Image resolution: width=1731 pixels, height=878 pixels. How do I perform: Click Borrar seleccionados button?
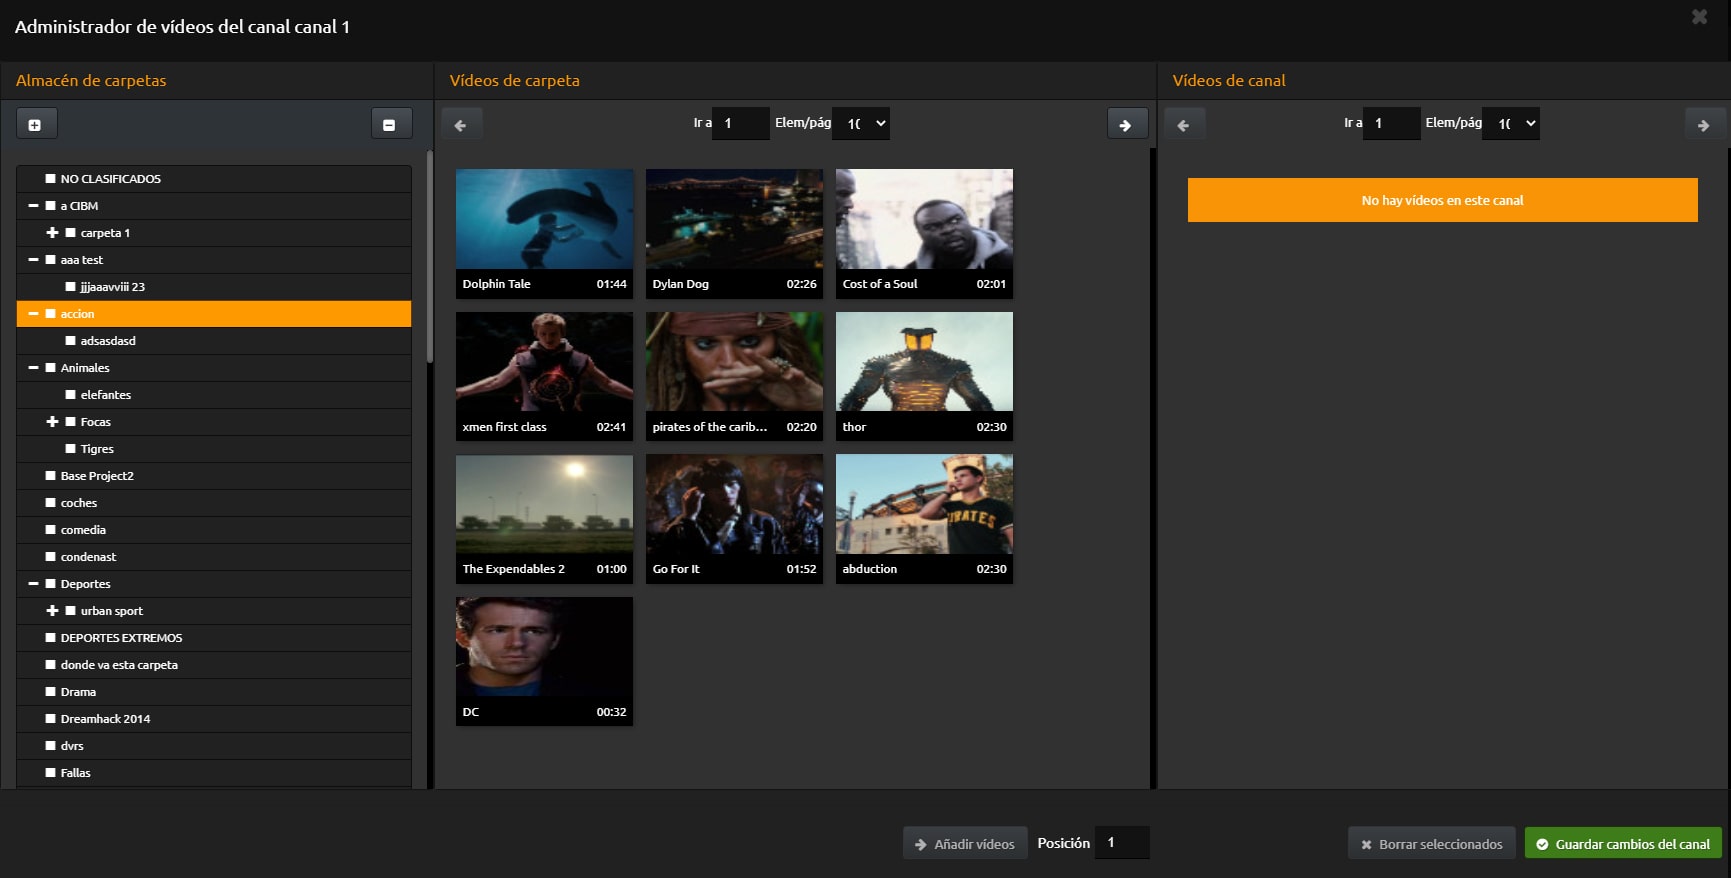(1432, 844)
